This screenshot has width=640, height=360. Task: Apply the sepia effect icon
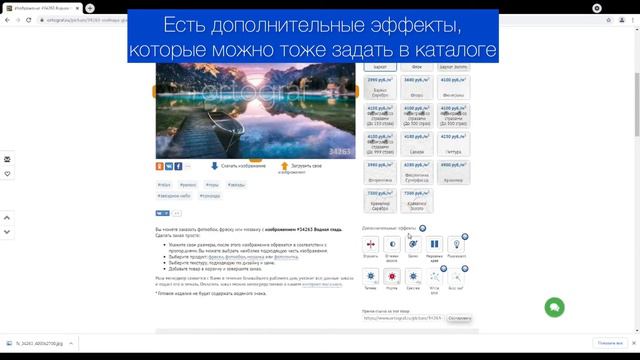413,244
